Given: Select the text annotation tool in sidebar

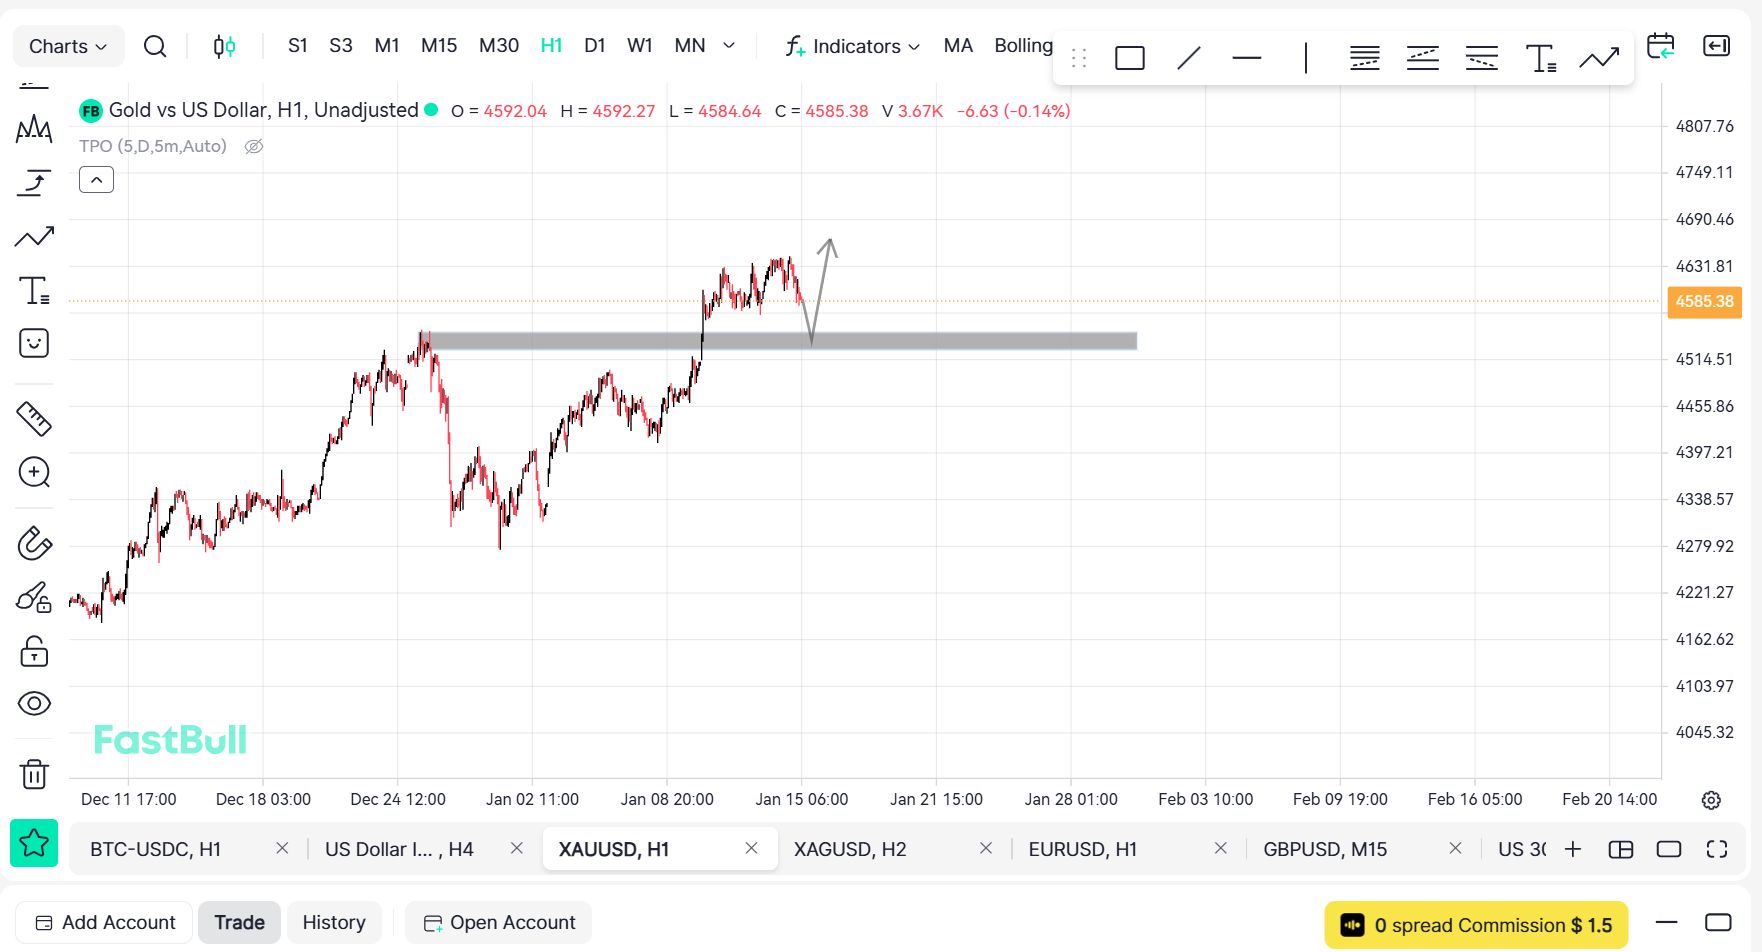Looking at the screenshot, I should pyautogui.click(x=34, y=291).
